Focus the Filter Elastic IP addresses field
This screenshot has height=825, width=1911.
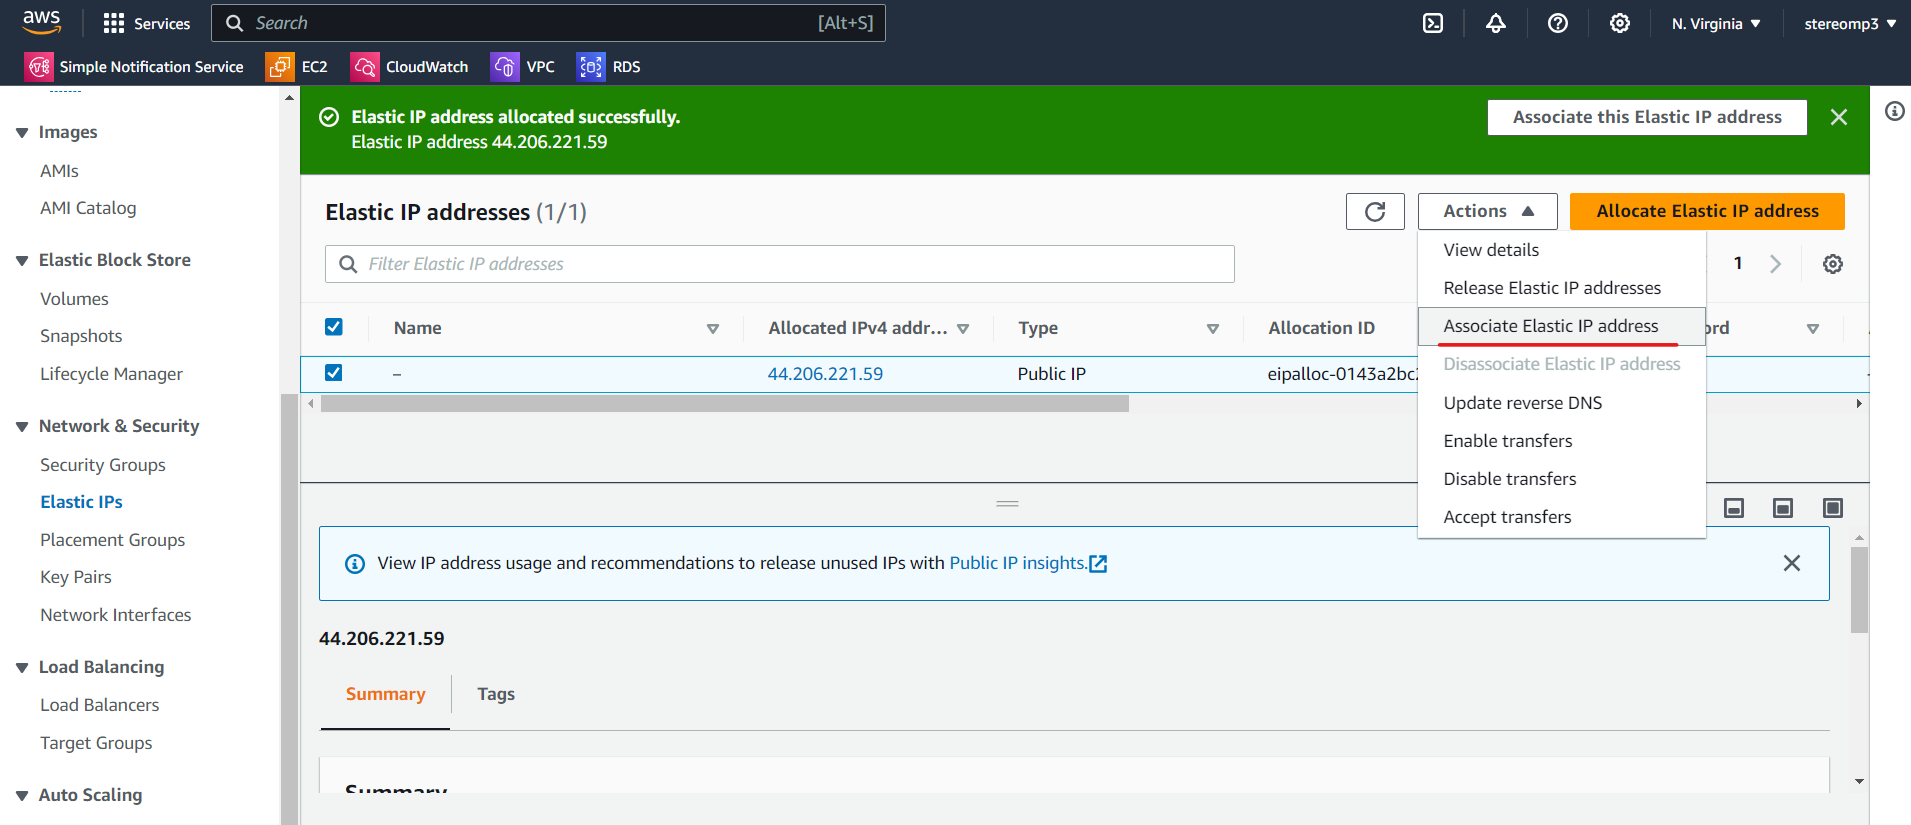(x=780, y=264)
